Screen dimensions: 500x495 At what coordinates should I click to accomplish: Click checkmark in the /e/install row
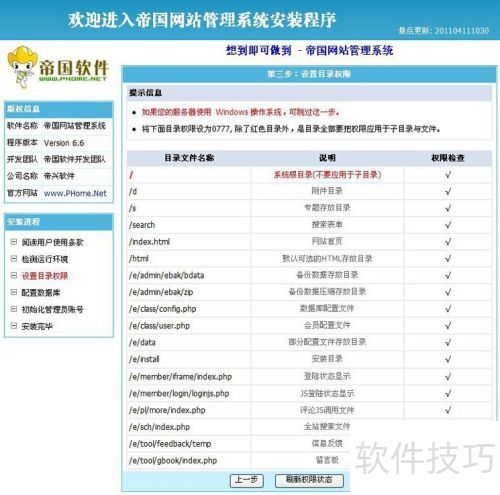tap(448, 359)
